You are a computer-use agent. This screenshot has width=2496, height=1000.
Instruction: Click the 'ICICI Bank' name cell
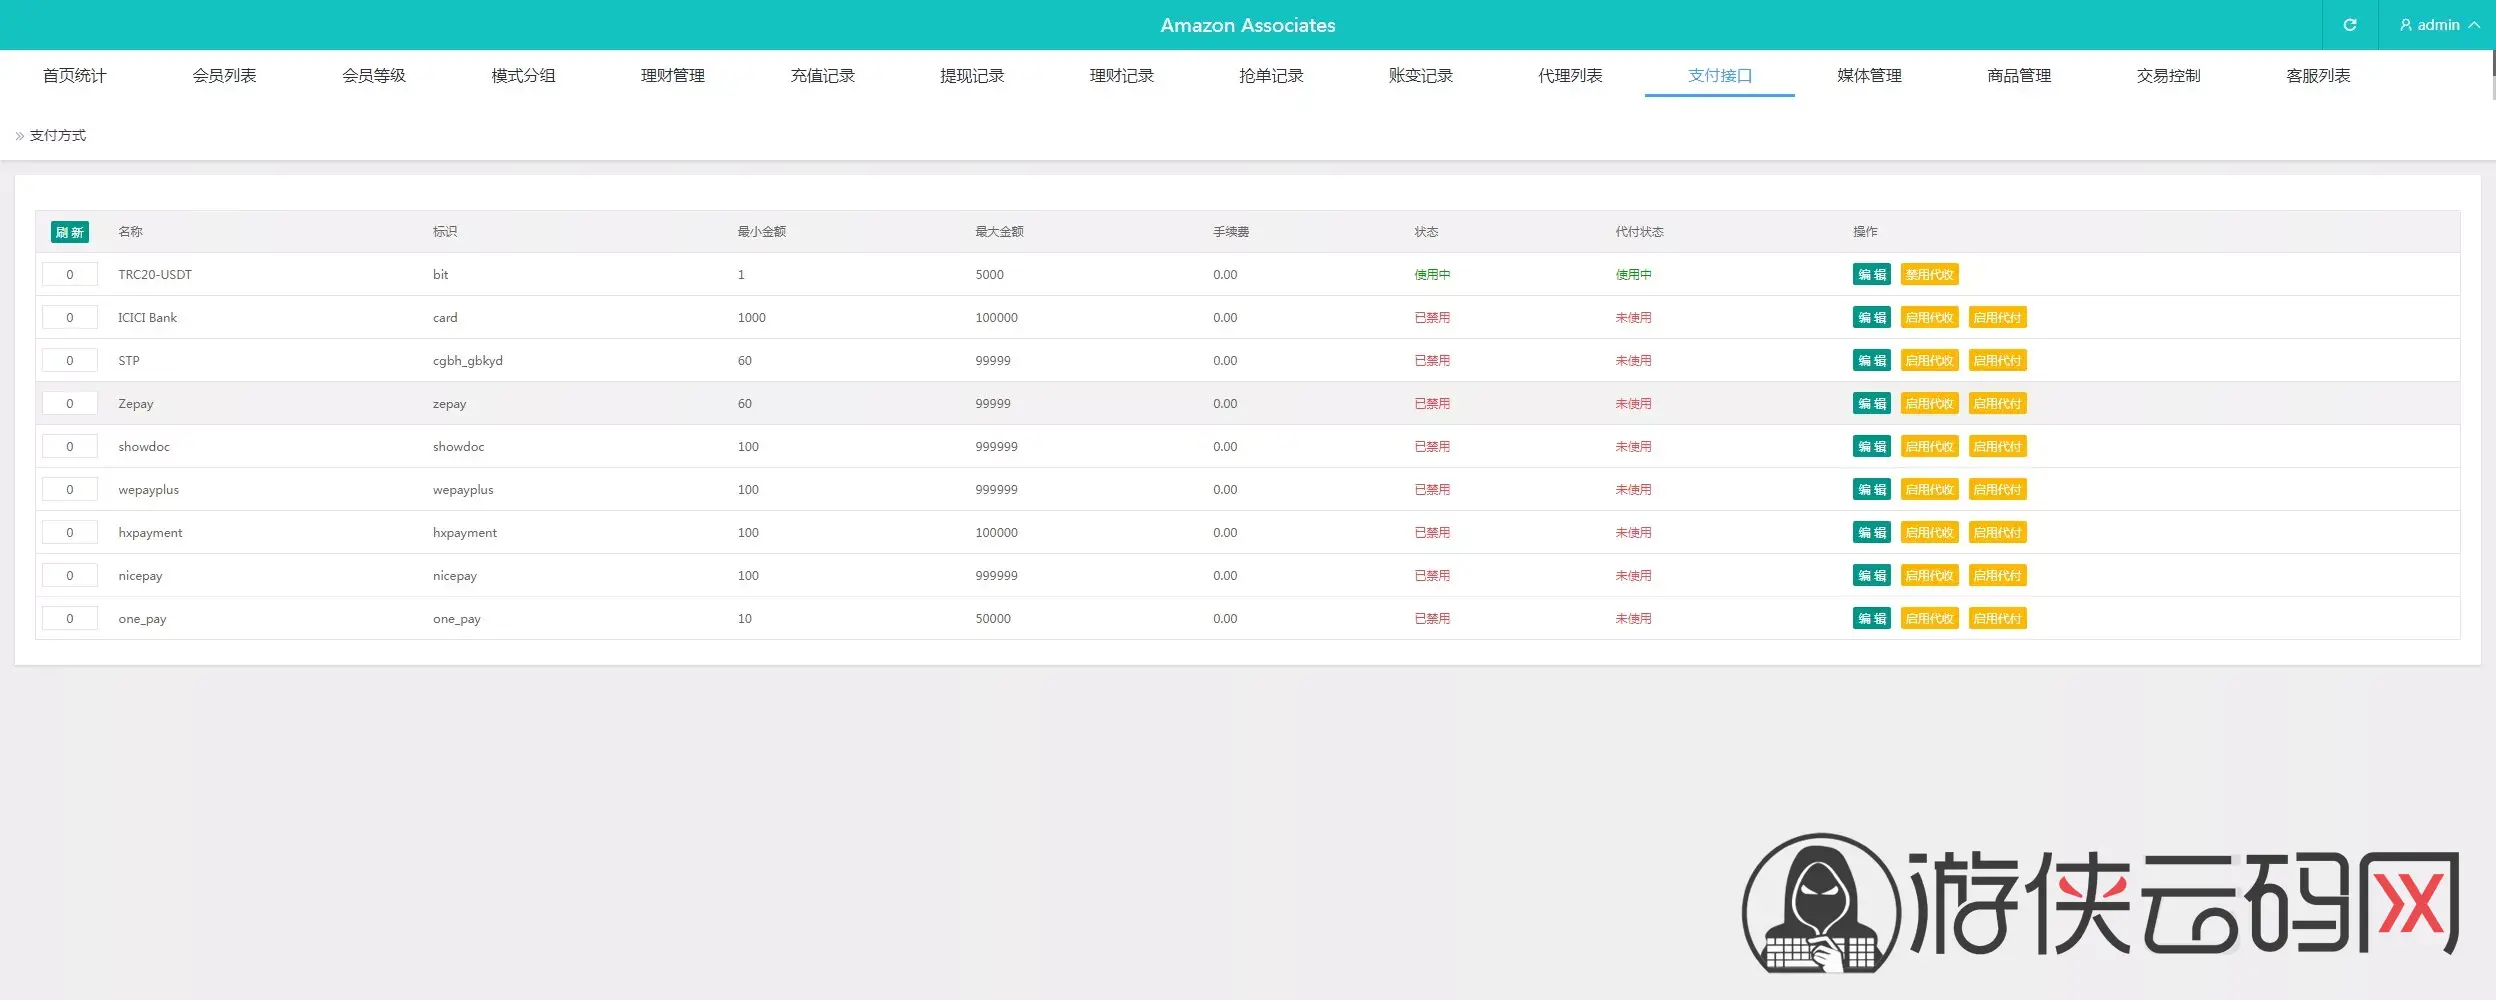(x=147, y=317)
